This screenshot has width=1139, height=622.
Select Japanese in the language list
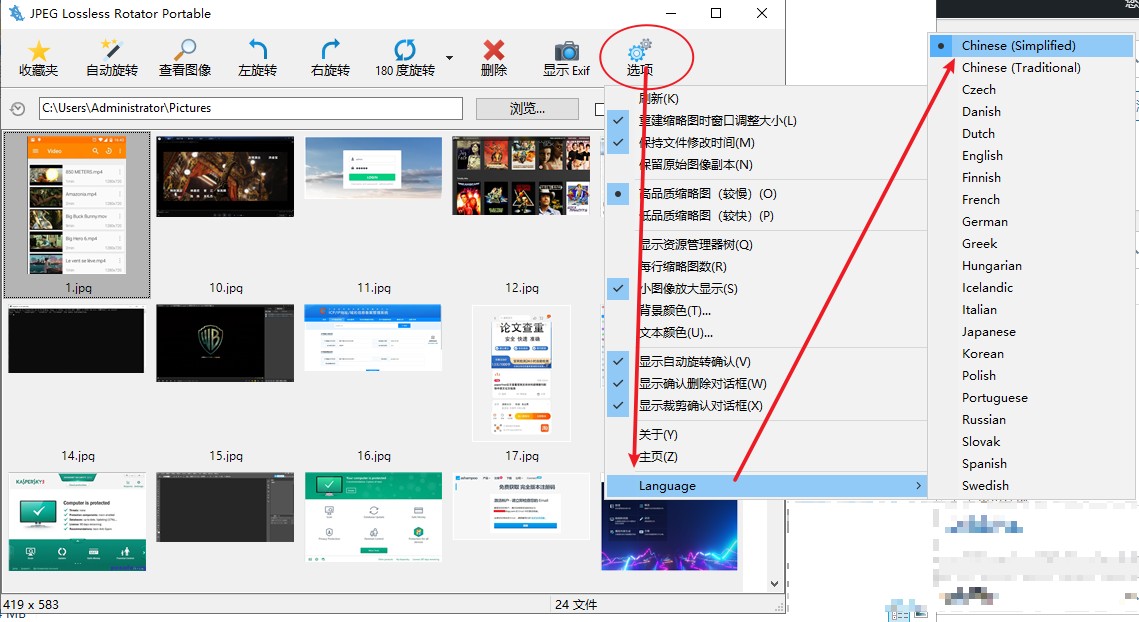[988, 331]
